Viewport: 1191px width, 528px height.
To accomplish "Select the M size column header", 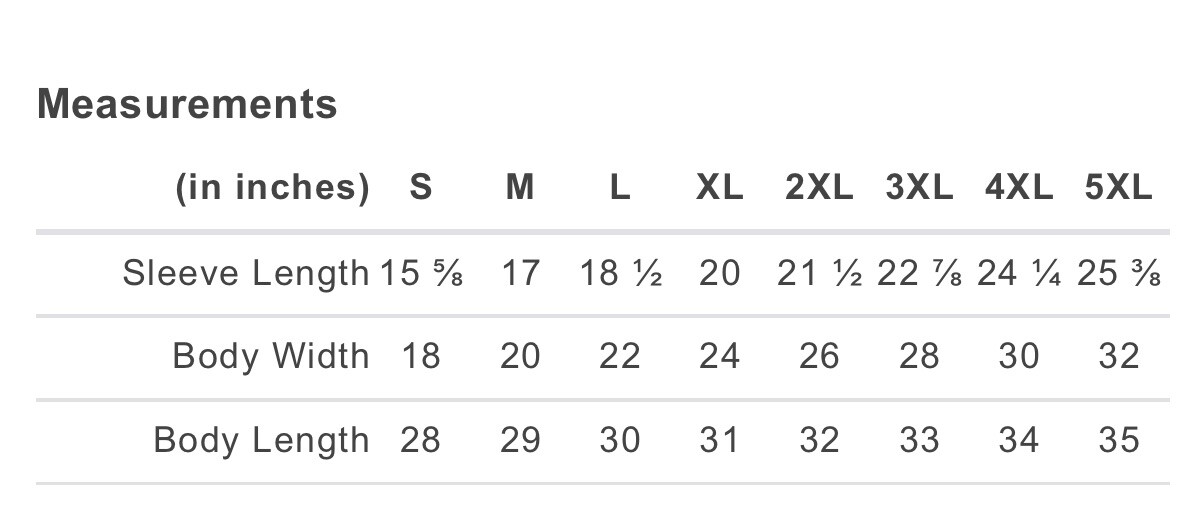I will click(520, 187).
